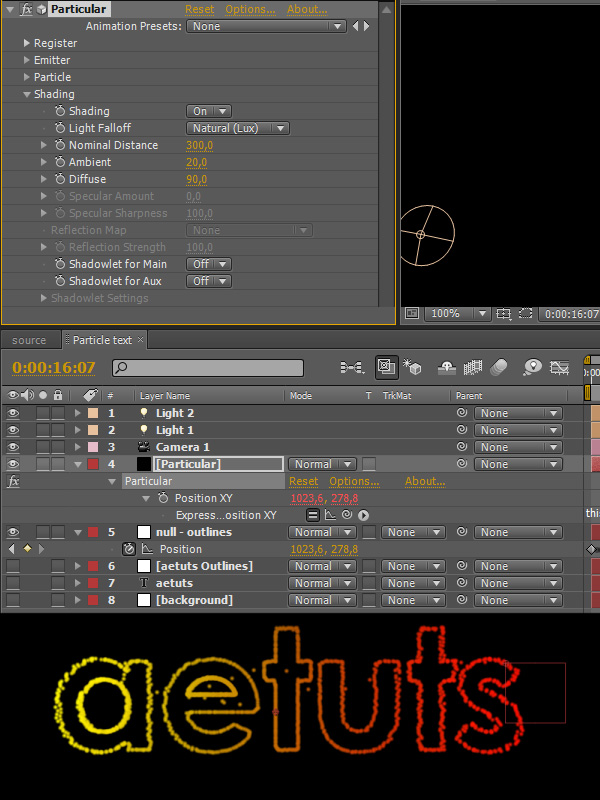Open the viewer 100% magnification dropdown
This screenshot has height=800, width=600.
pyautogui.click(x=458, y=313)
